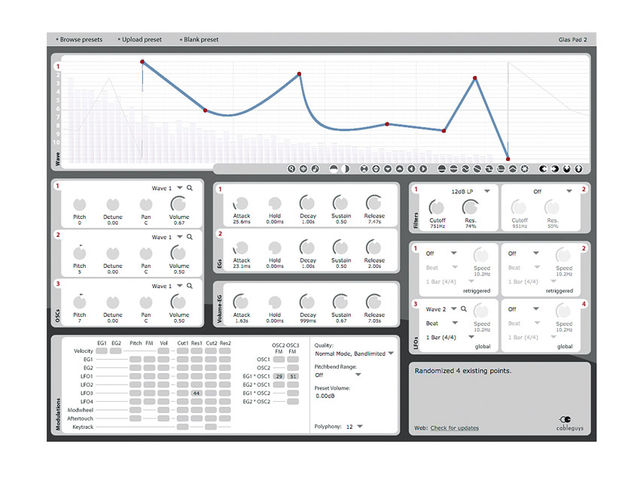Screen dimensions: 640x480
Task: Click Blank preset
Action: [x=199, y=40]
